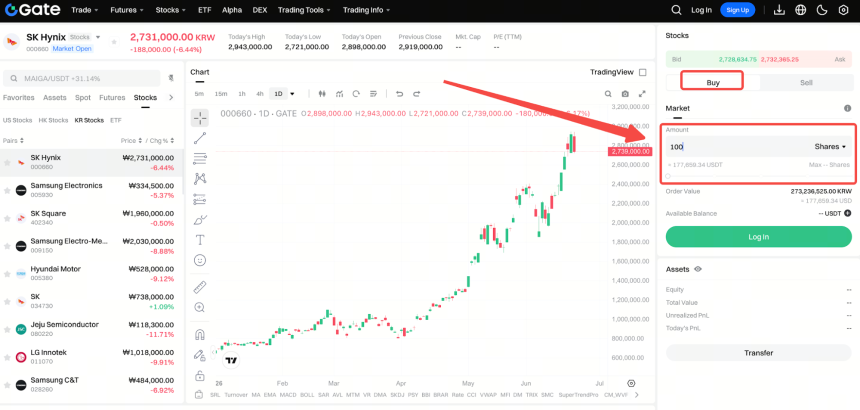
Task: Favorite Hyundai Motor with its star
Action: [7, 274]
